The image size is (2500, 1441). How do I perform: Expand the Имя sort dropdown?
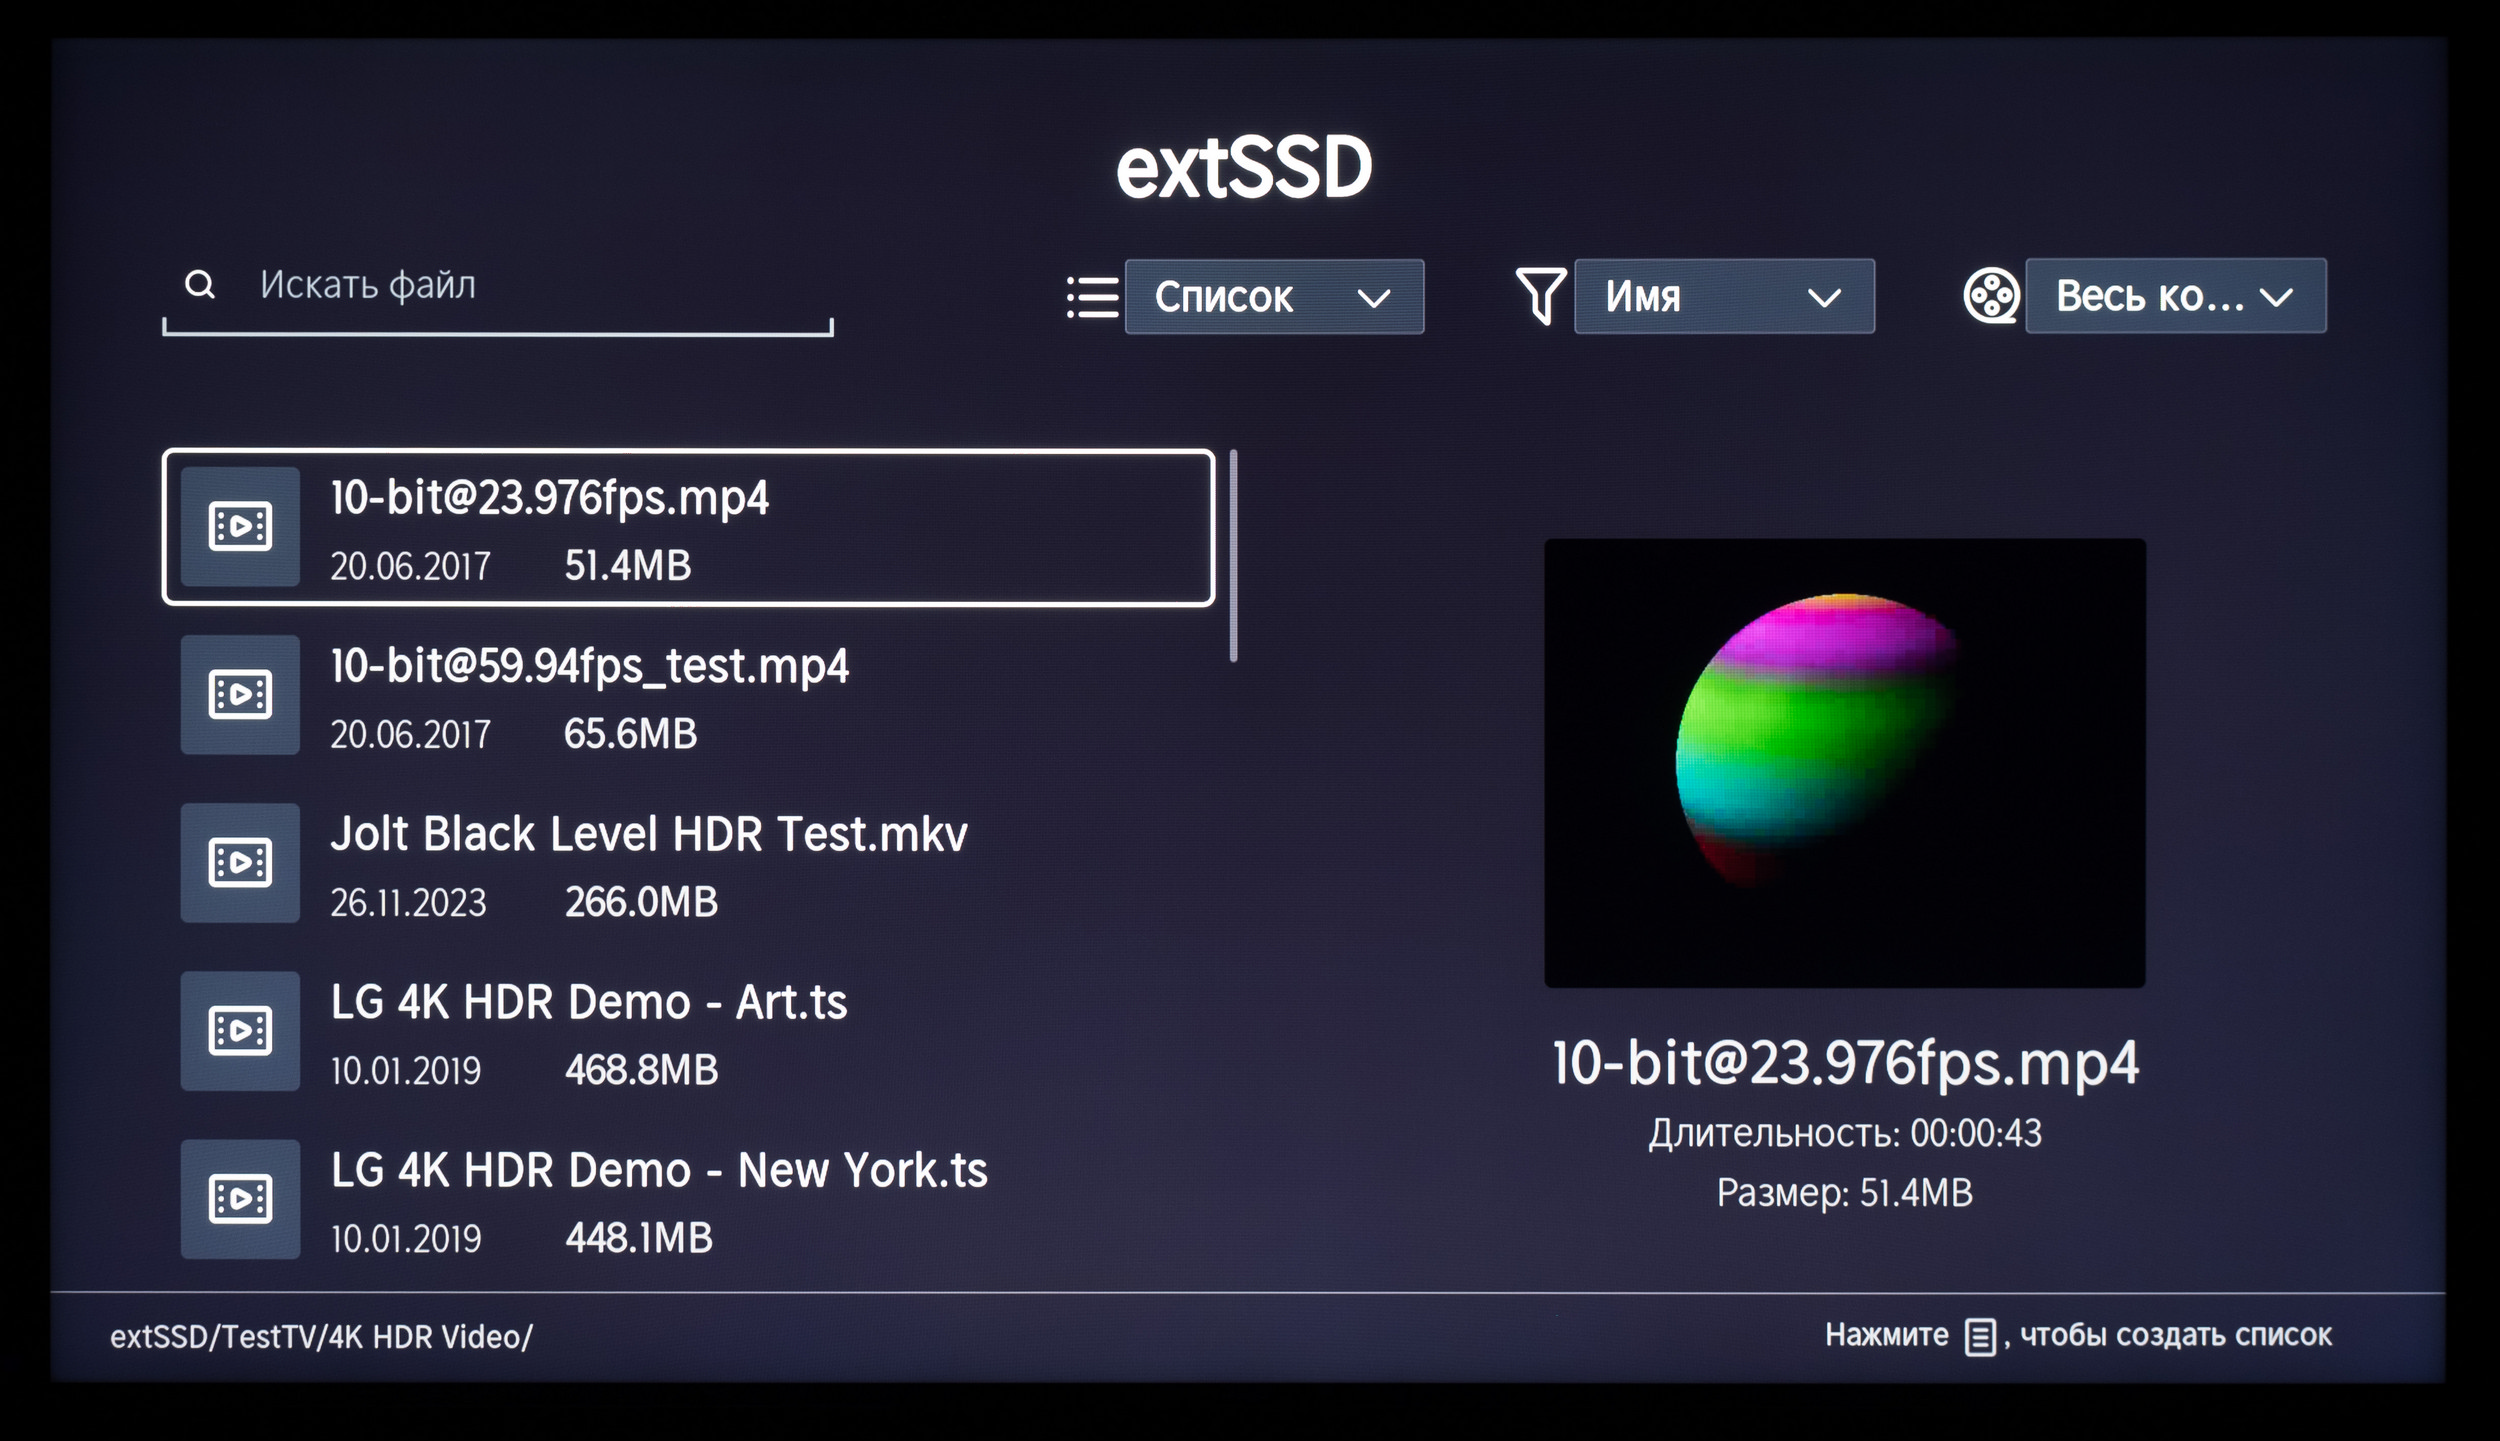[1724, 297]
